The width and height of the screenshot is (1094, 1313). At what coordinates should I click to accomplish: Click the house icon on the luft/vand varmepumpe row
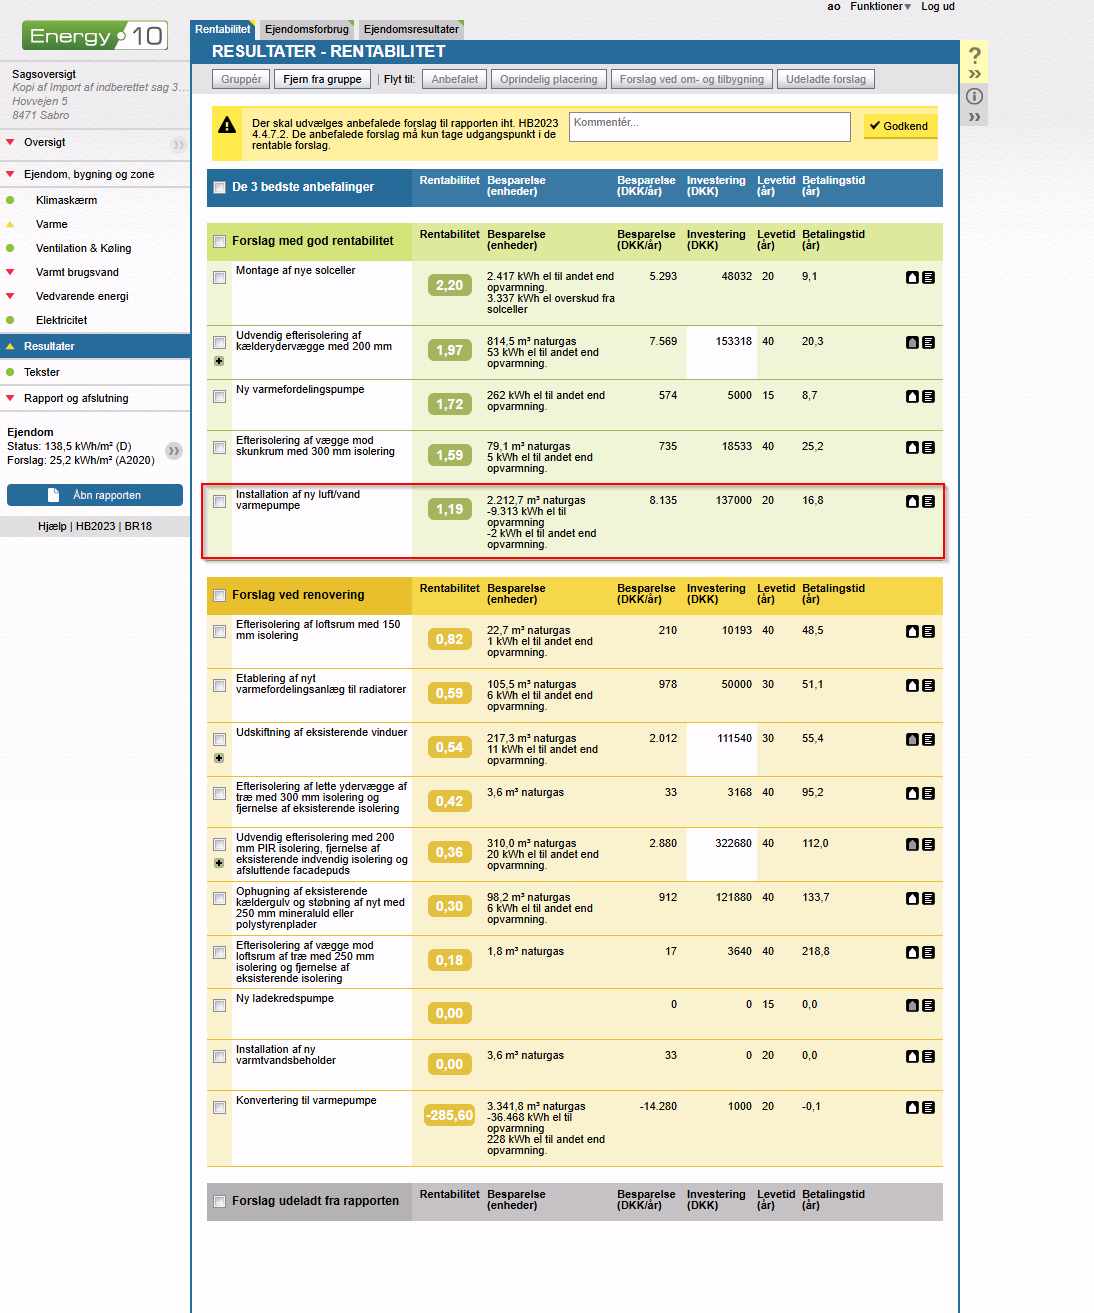coord(912,501)
